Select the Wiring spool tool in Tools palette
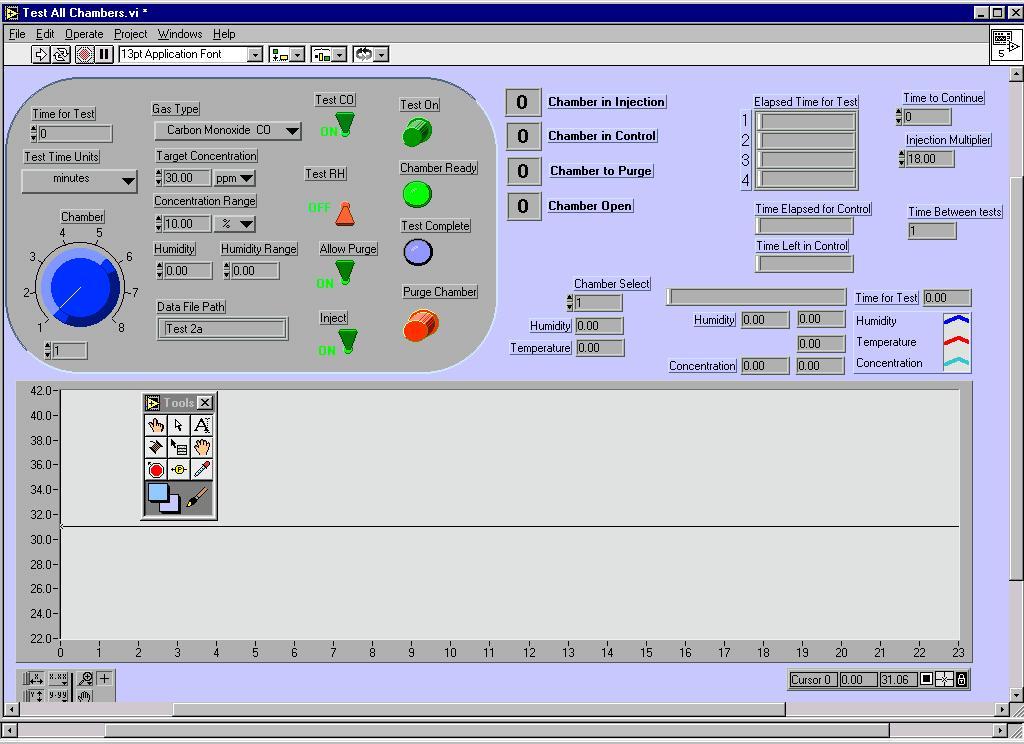 [x=156, y=447]
